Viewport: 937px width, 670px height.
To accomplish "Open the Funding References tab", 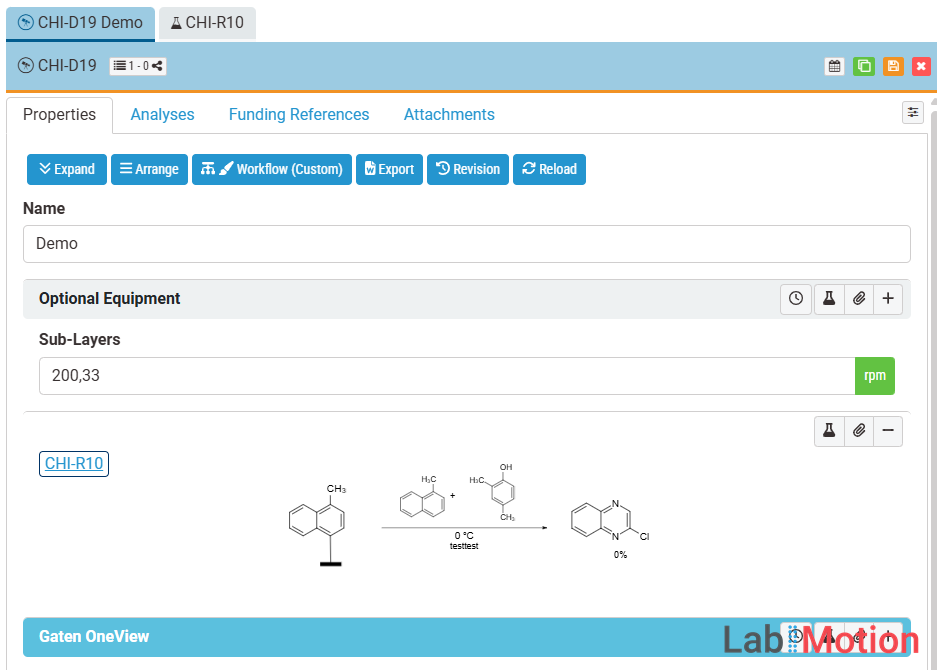I will 299,115.
